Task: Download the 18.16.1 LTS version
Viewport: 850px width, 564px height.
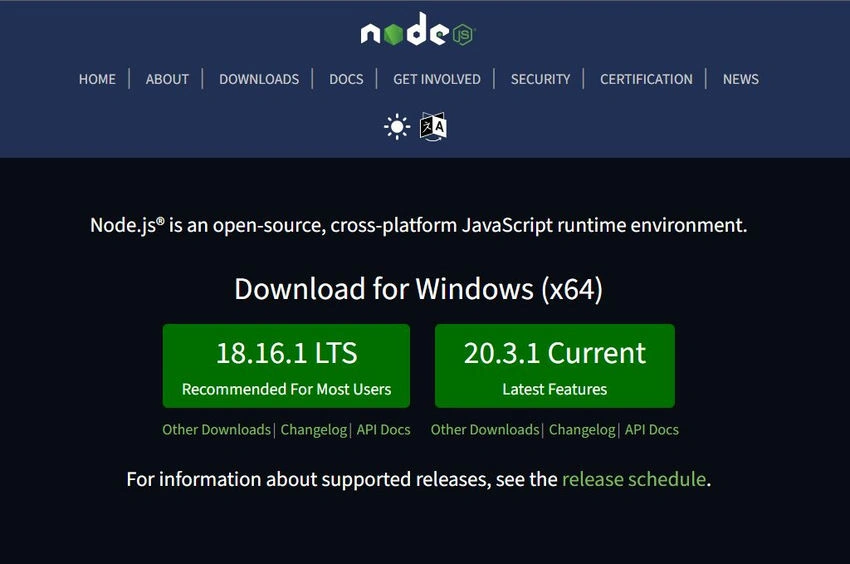Action: click(x=286, y=366)
